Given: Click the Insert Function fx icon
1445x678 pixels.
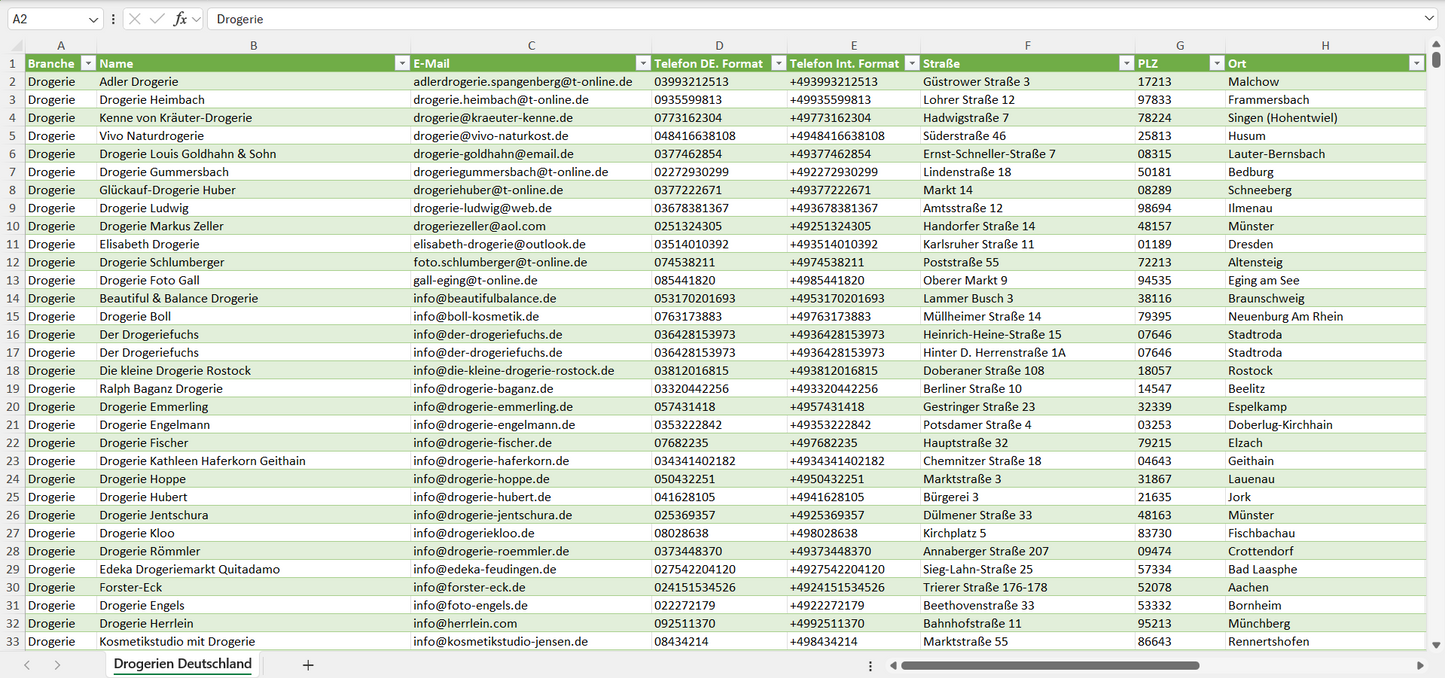Looking at the screenshot, I should pyautogui.click(x=180, y=19).
